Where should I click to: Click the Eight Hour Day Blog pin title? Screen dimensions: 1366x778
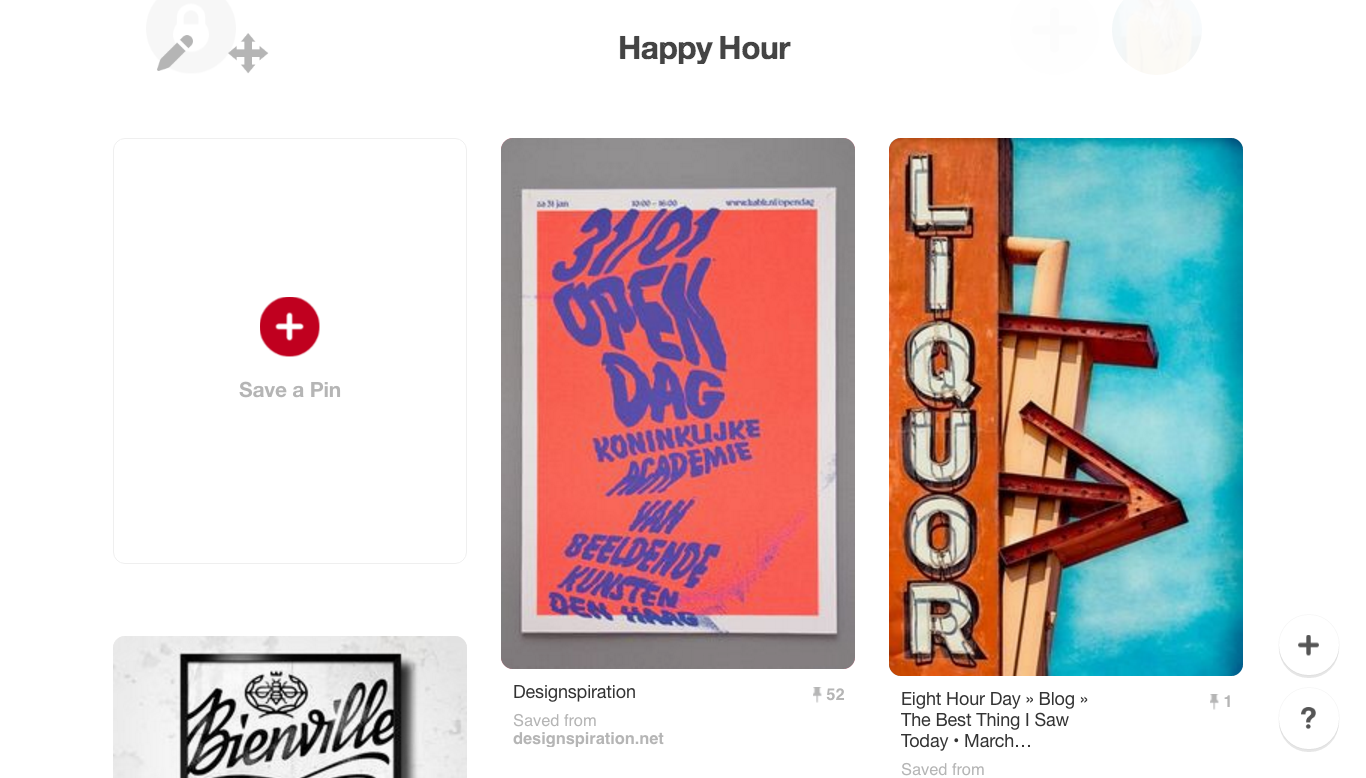994,720
